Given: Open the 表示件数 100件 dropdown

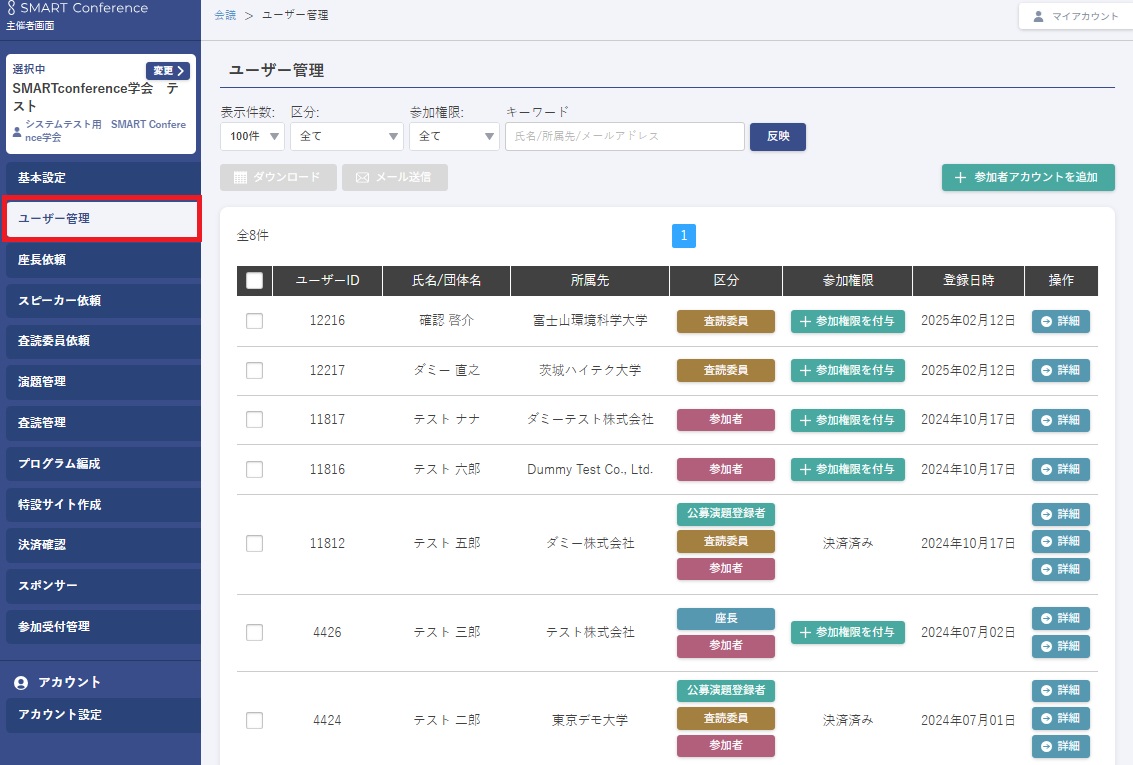Looking at the screenshot, I should click(252, 136).
